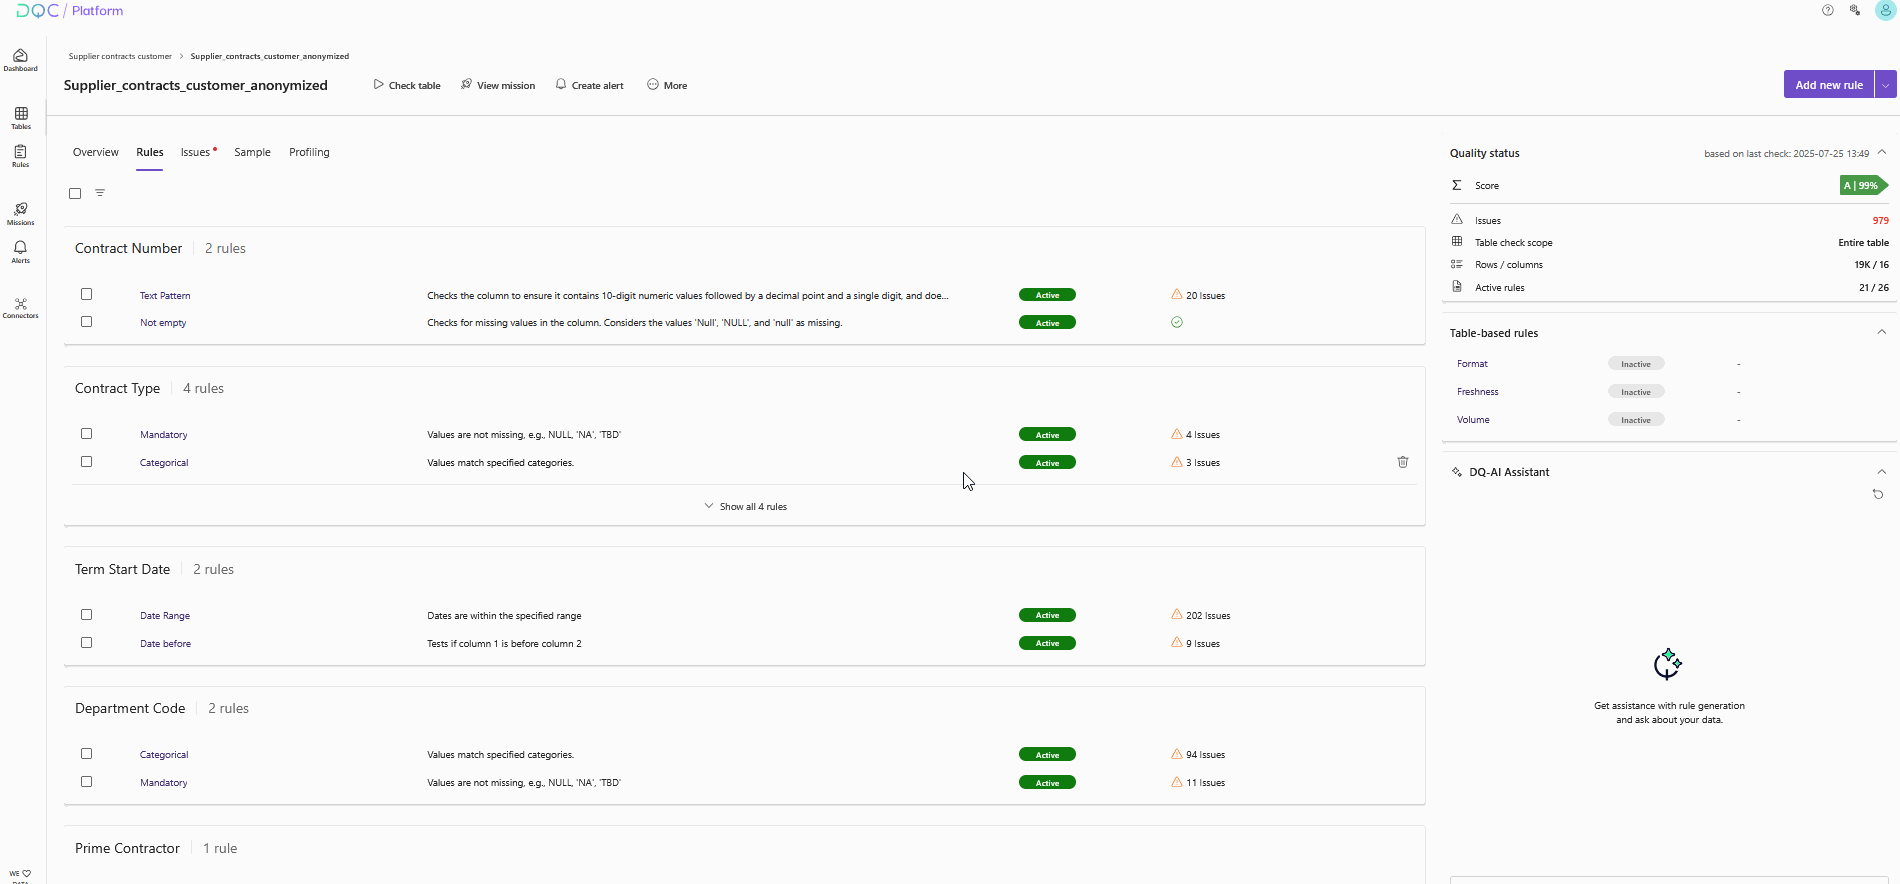Select the Date before rule checkbox
1900x884 pixels.
[87, 643]
